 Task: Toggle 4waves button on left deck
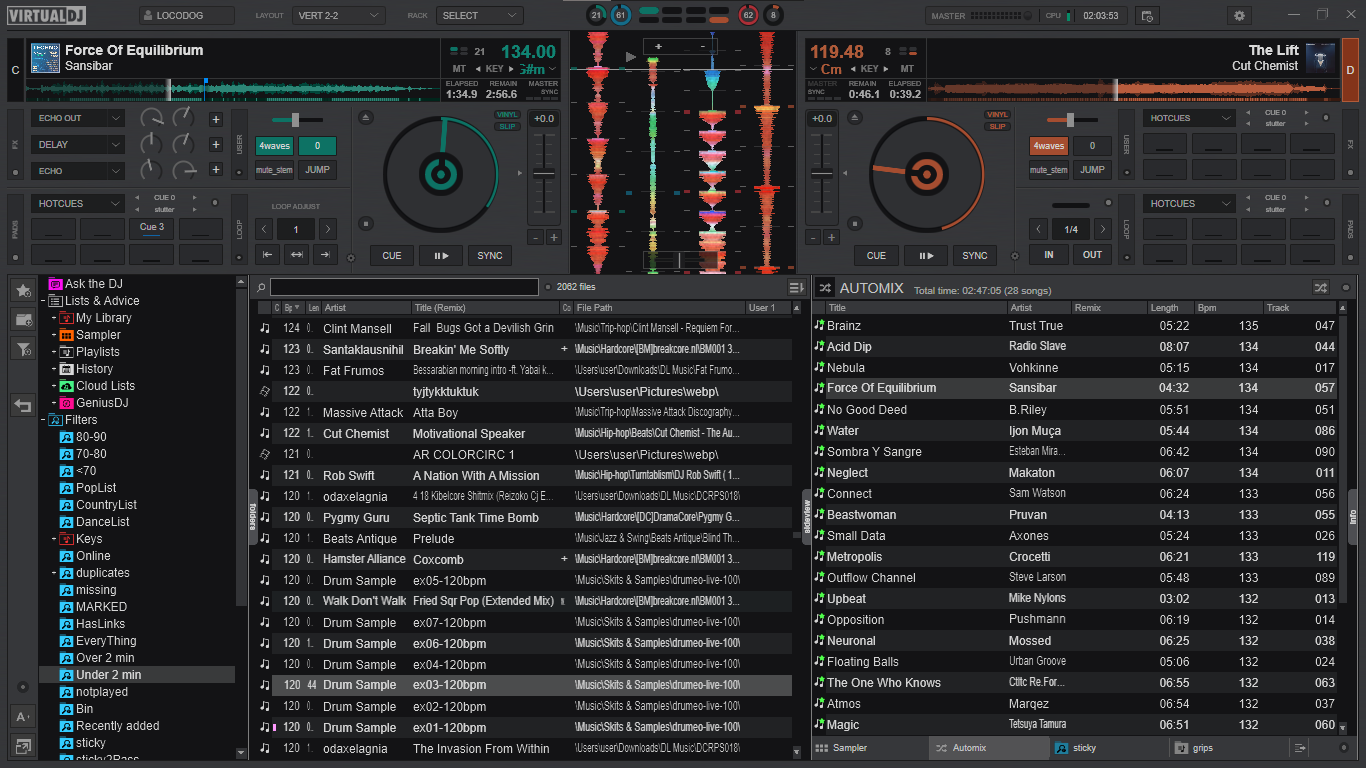tap(274, 145)
